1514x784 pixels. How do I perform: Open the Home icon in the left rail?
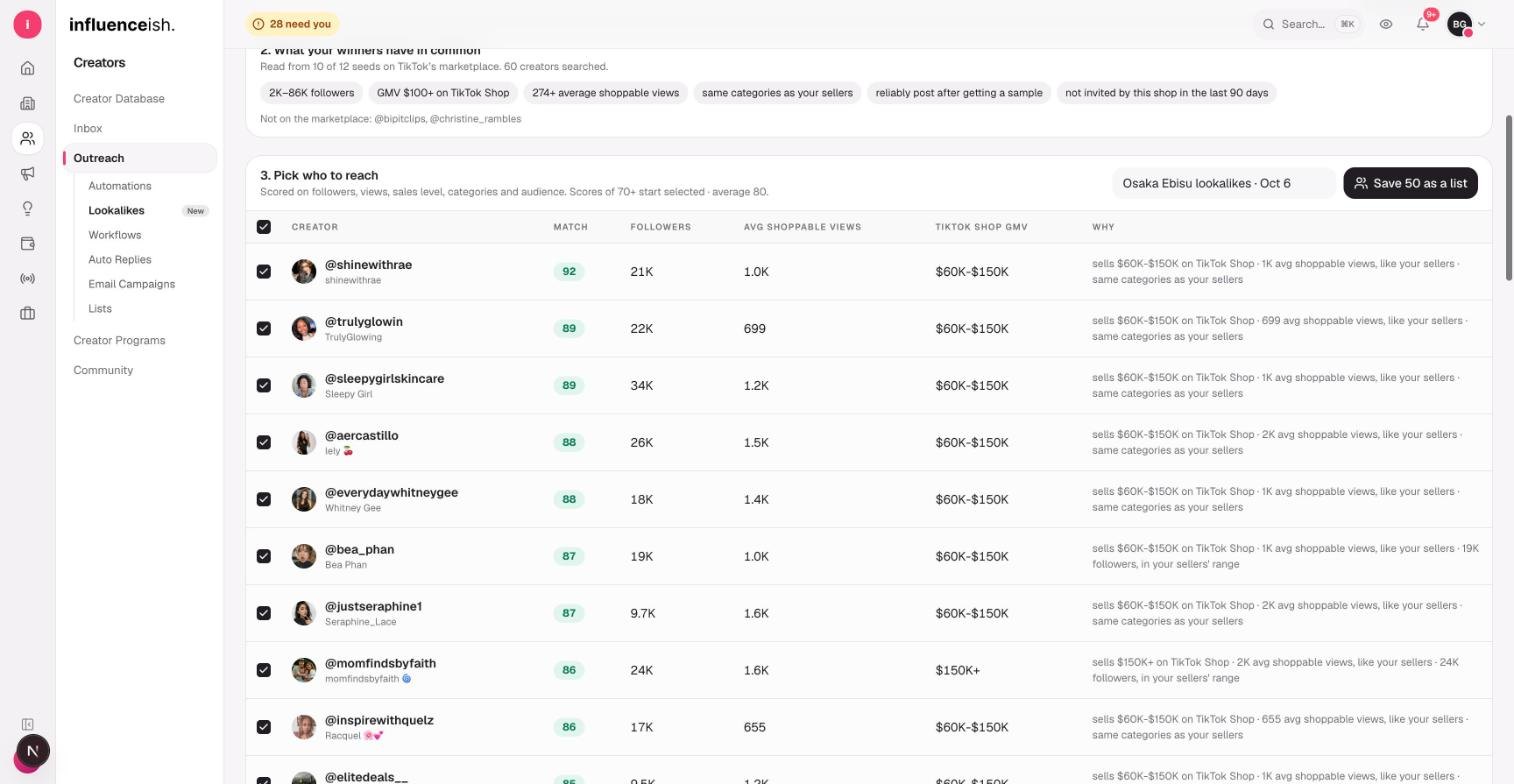[x=27, y=68]
